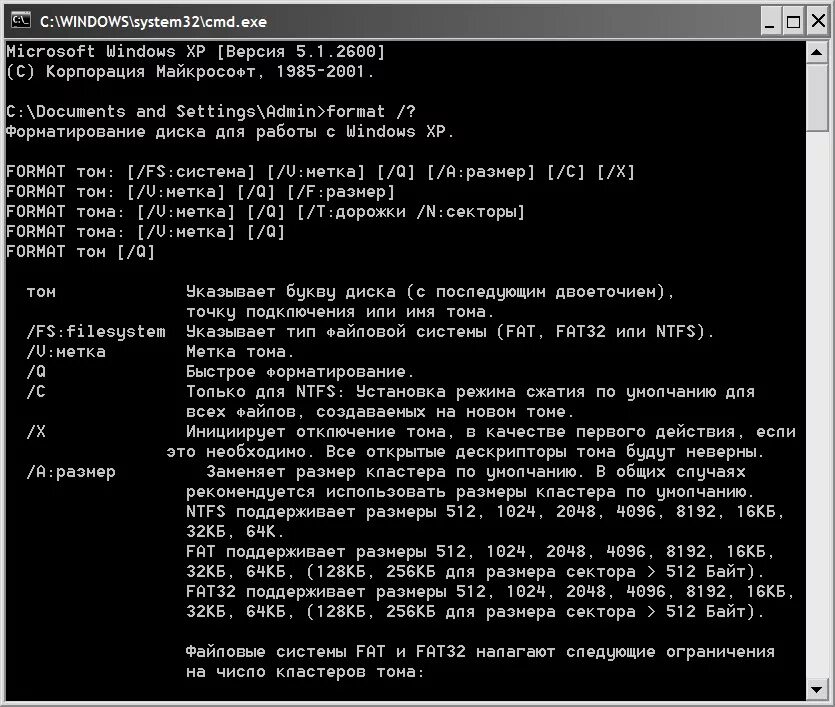Maximize the cmd.exe window
The image size is (835, 707).
click(793, 21)
